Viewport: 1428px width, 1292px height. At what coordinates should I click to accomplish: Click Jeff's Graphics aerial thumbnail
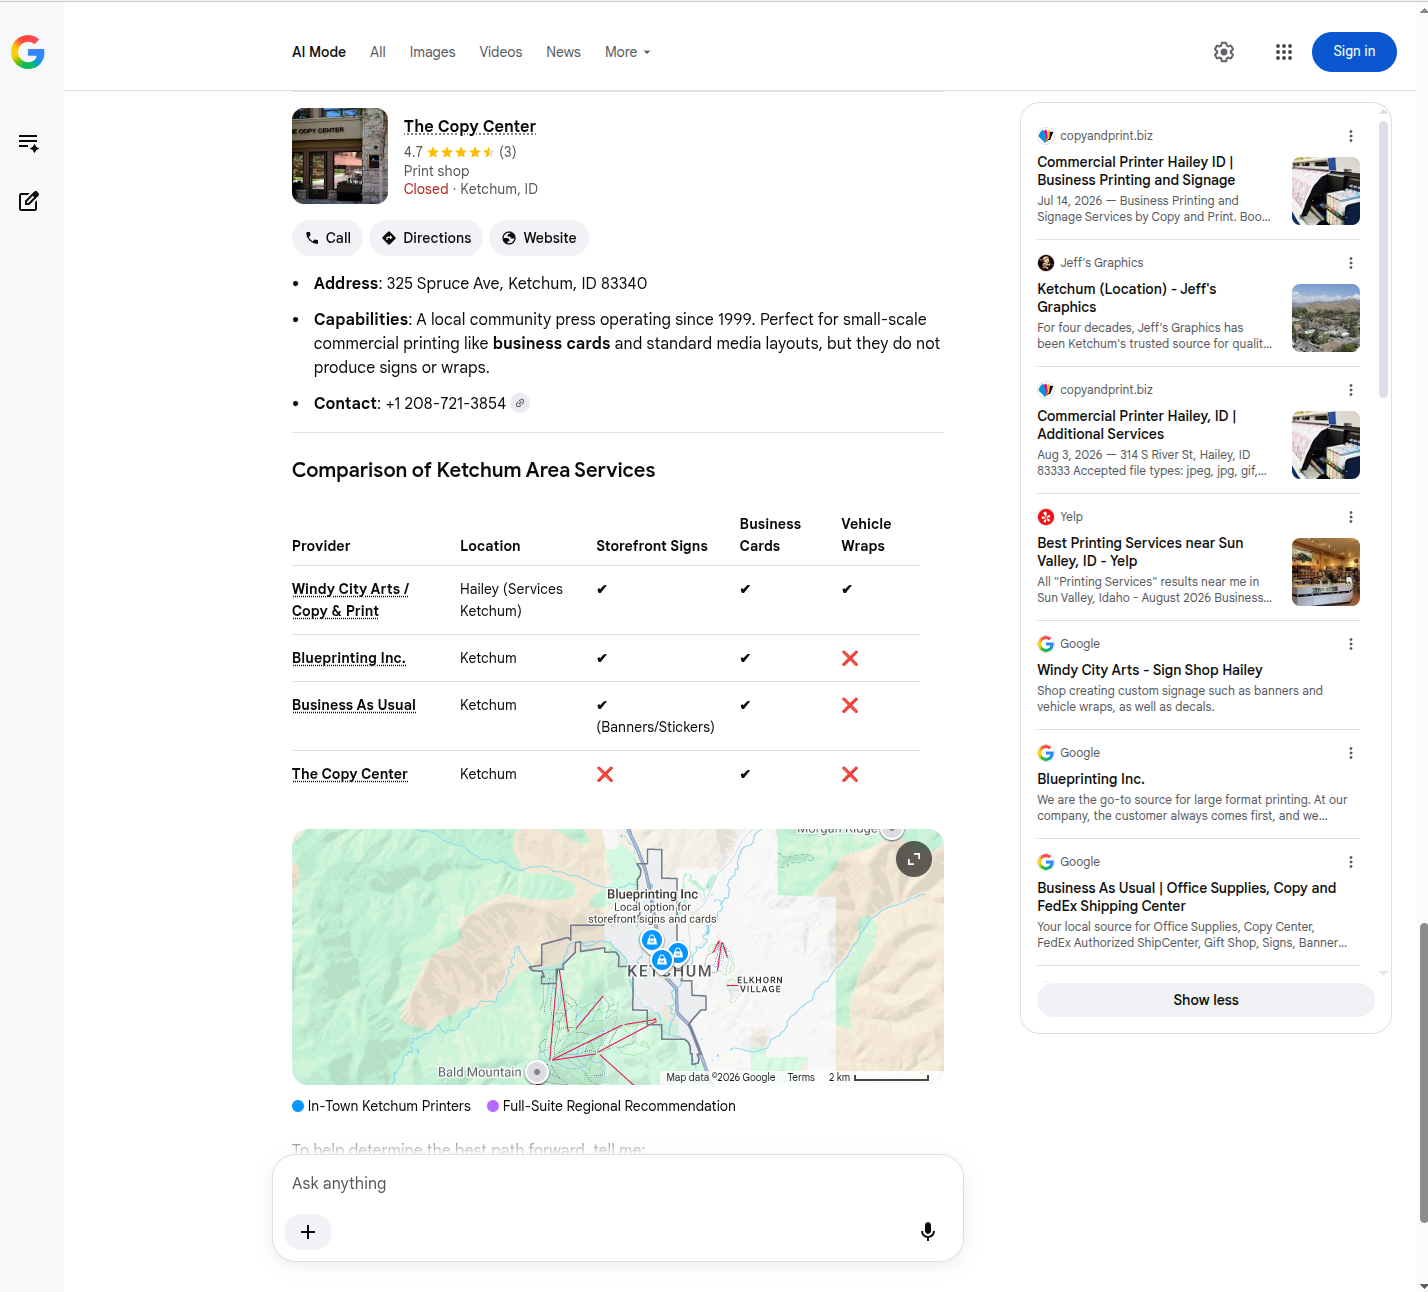1326,318
